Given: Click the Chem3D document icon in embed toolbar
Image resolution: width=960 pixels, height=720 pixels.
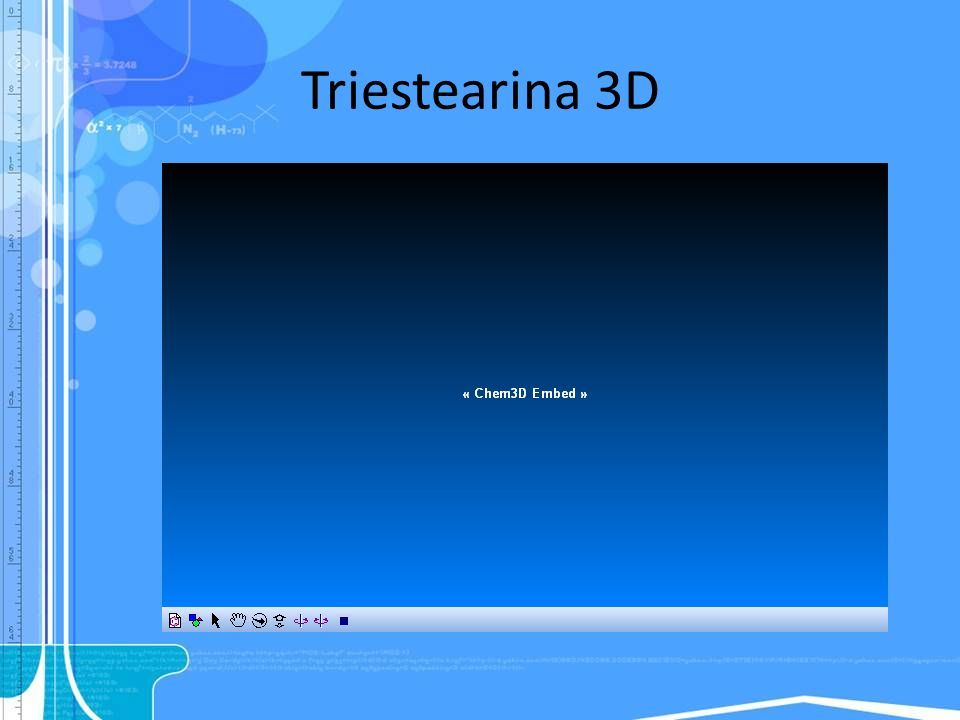Looking at the screenshot, I should click(x=174, y=621).
